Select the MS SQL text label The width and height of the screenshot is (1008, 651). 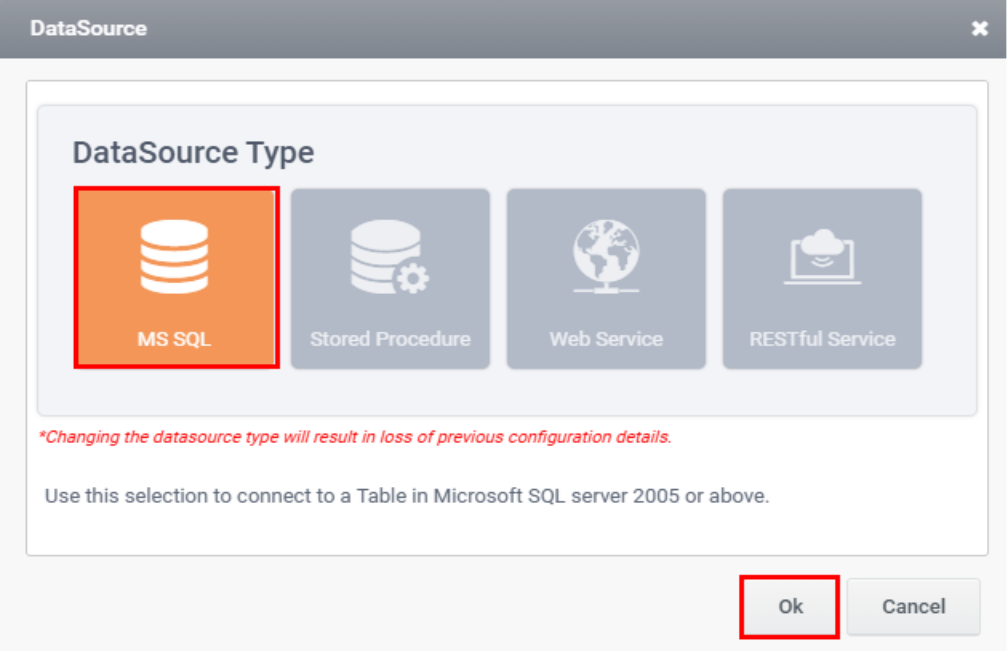[174, 339]
